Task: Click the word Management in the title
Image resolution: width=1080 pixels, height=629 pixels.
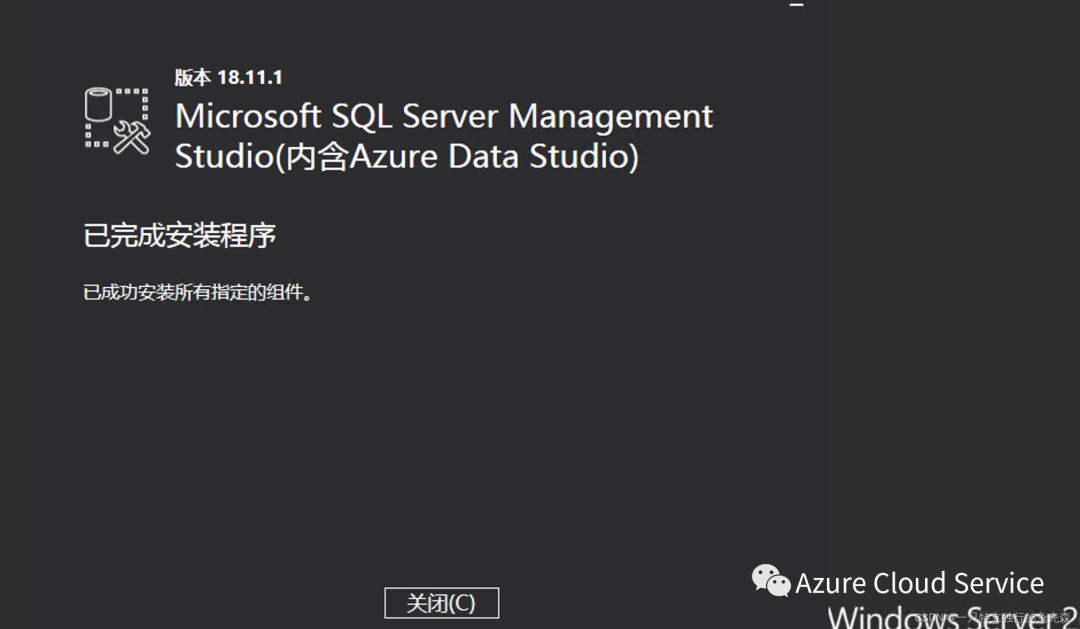Action: tap(611, 117)
